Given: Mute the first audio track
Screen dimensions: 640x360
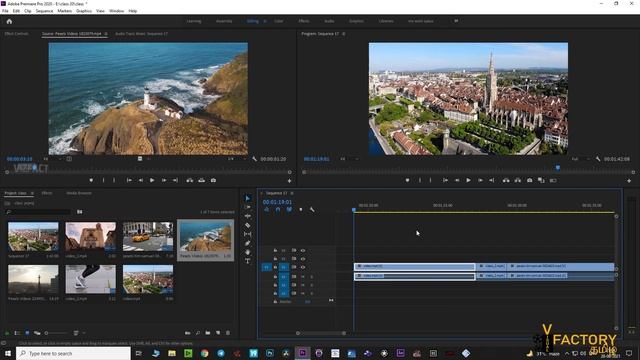Looking at the screenshot, I should click(x=303, y=277).
